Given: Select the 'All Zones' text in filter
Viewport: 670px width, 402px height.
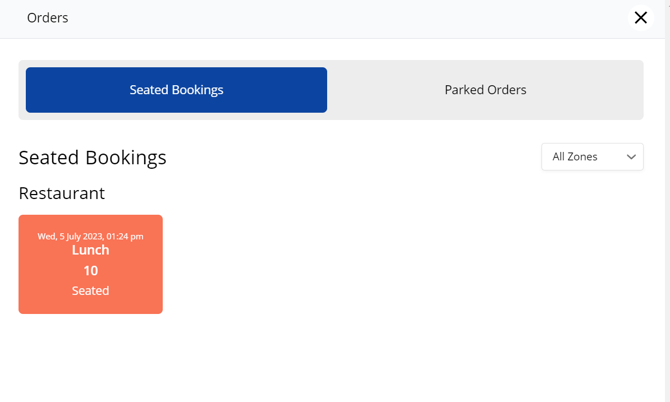Looking at the screenshot, I should [575, 157].
